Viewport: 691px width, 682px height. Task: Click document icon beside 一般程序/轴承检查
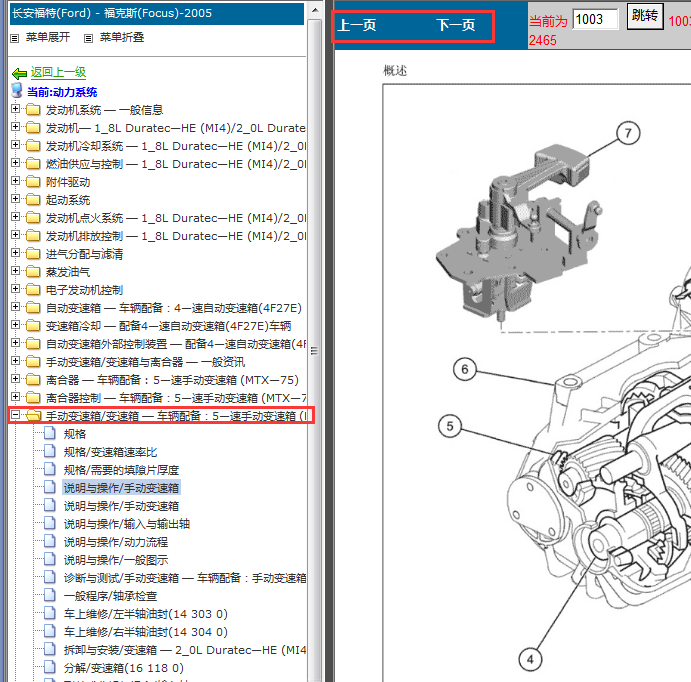coord(50,595)
